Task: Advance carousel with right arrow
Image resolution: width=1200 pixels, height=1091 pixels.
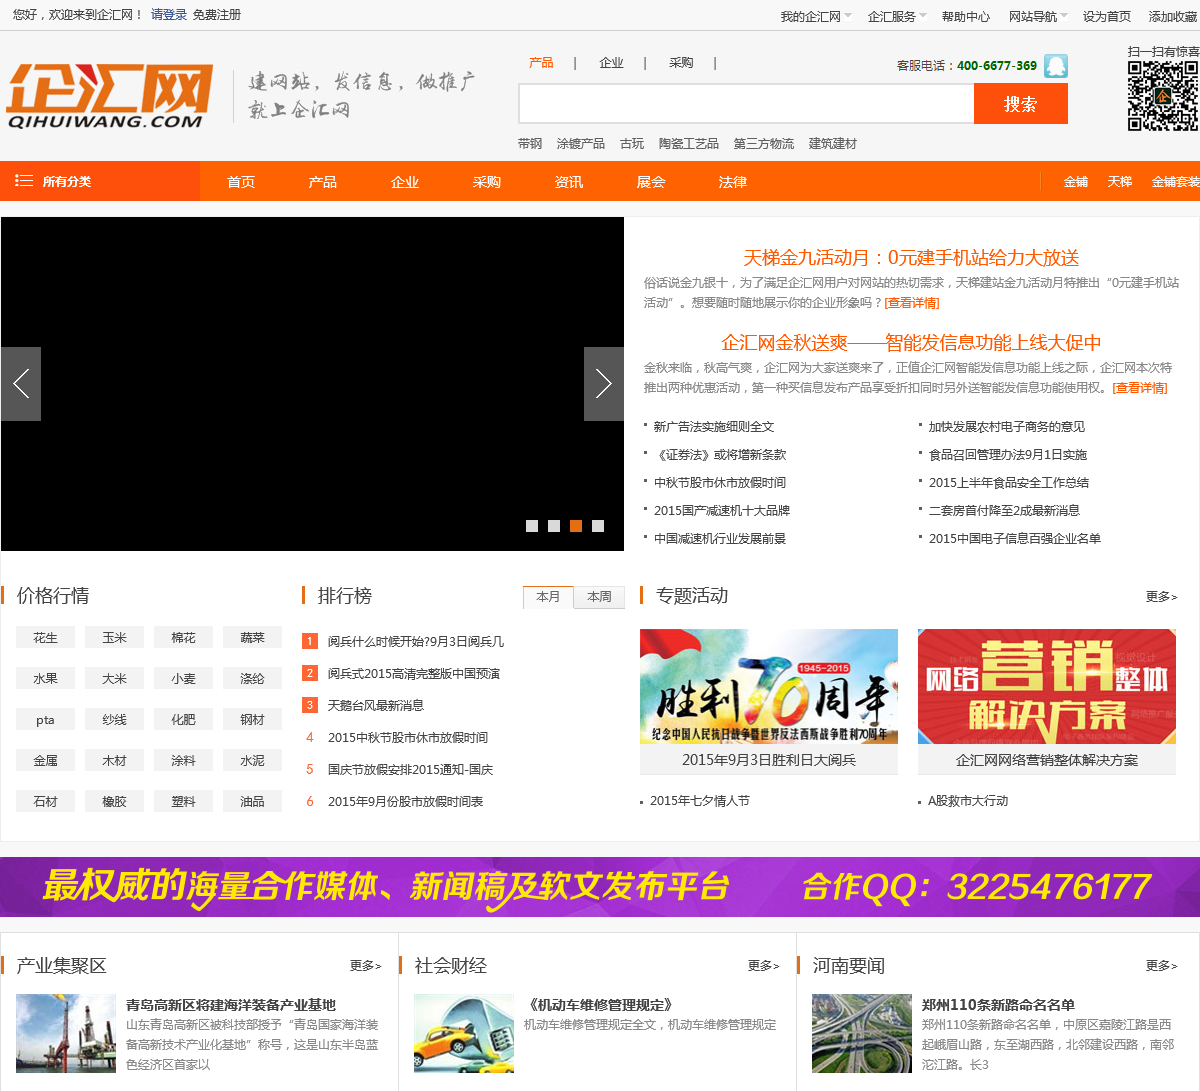Action: 603,384
